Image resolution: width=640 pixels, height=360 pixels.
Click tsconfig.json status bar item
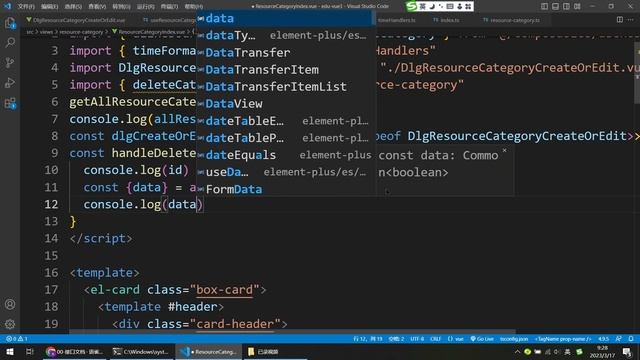click(x=514, y=339)
